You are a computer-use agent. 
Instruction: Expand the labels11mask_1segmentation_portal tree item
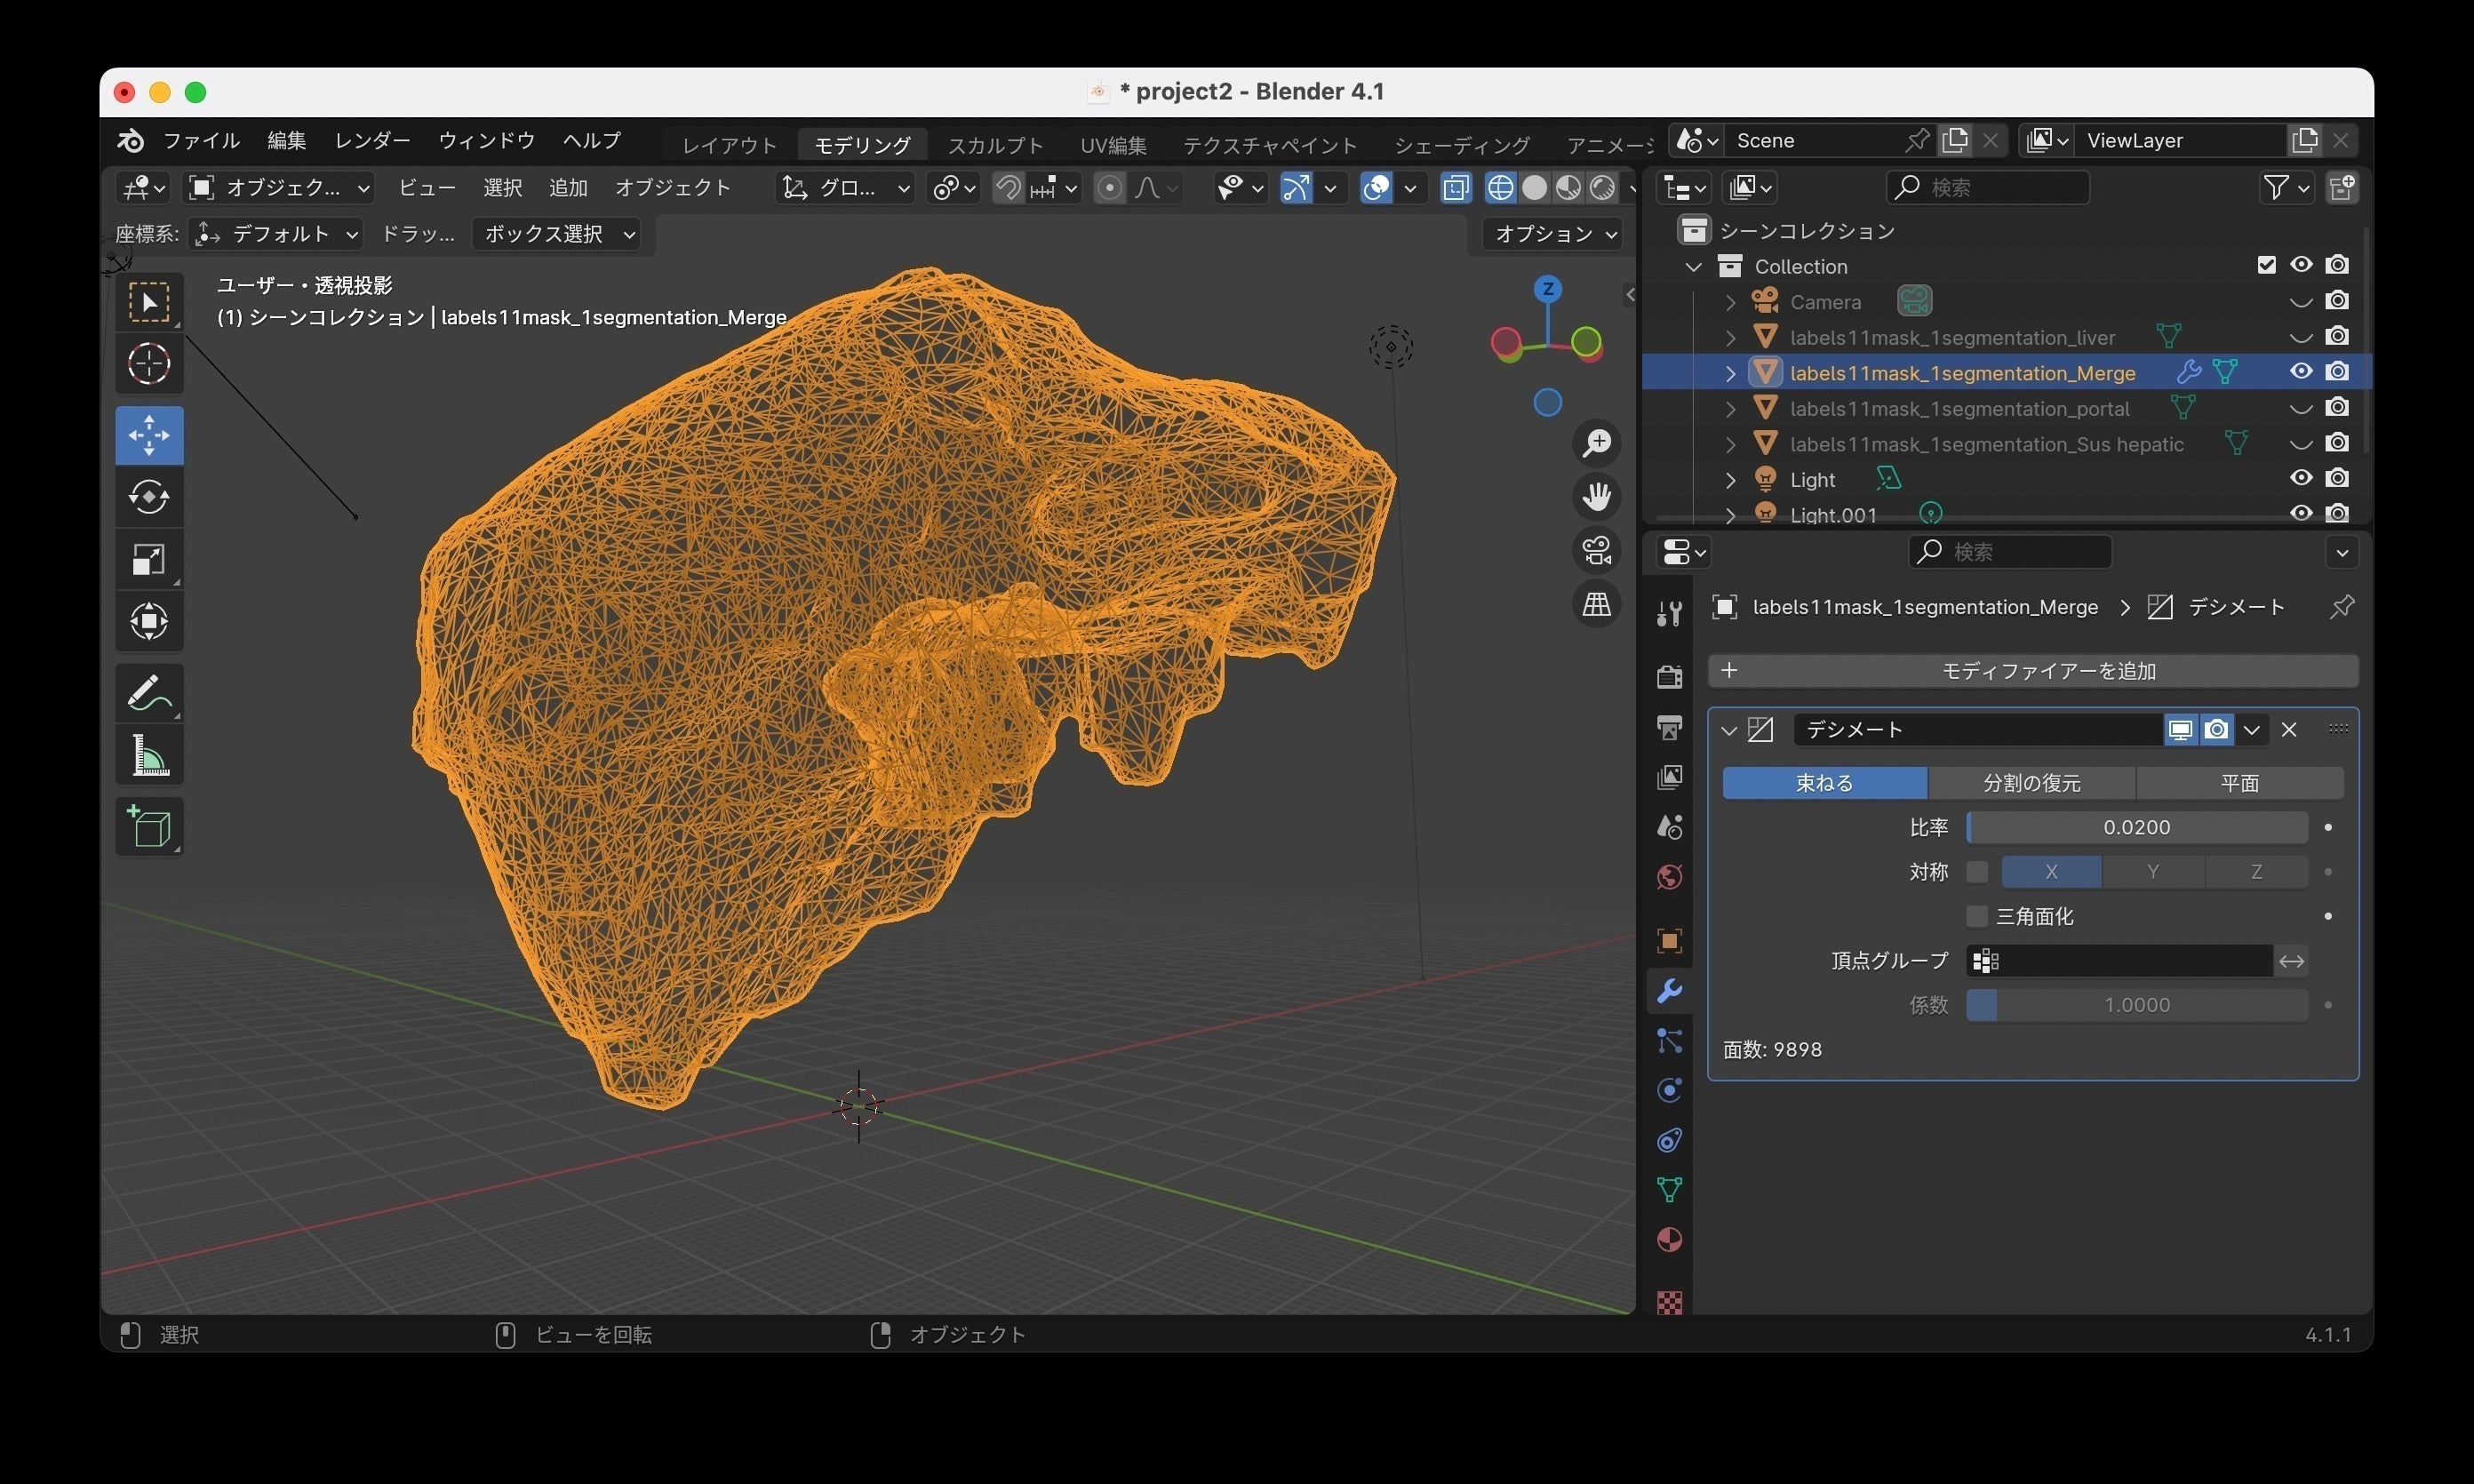1730,409
